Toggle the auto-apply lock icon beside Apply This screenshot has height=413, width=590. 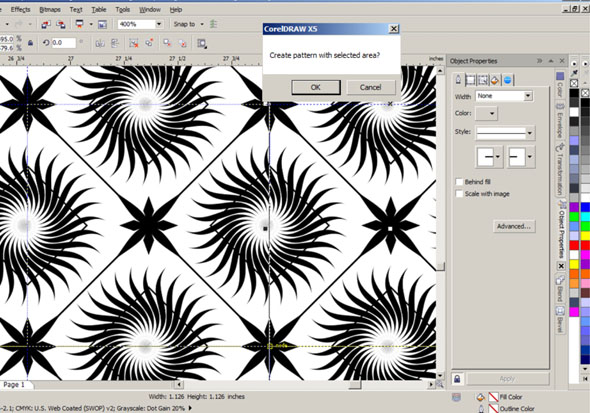coord(457,379)
